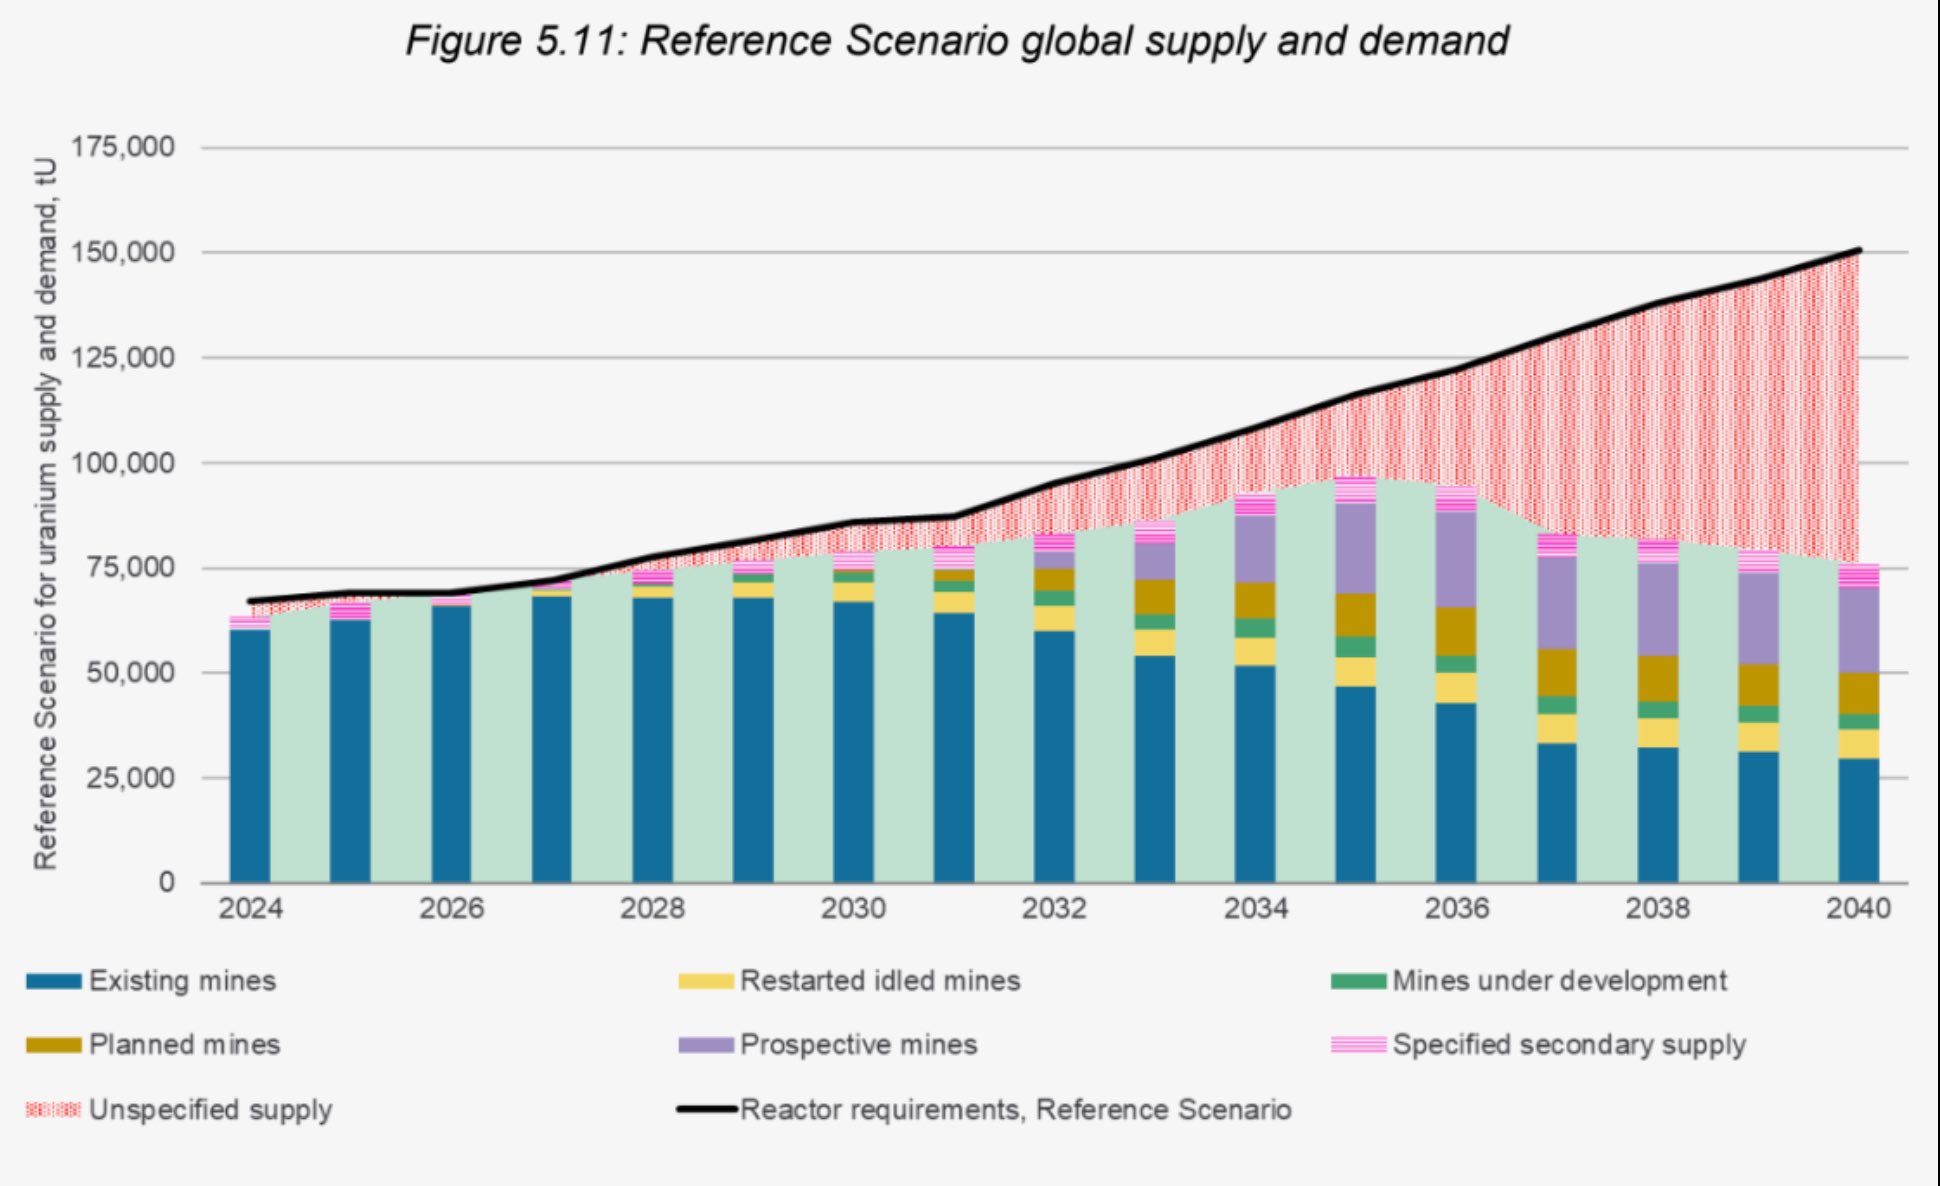Click the 2040 existing mines bar segment
1940x1186 pixels.
coord(1858,820)
